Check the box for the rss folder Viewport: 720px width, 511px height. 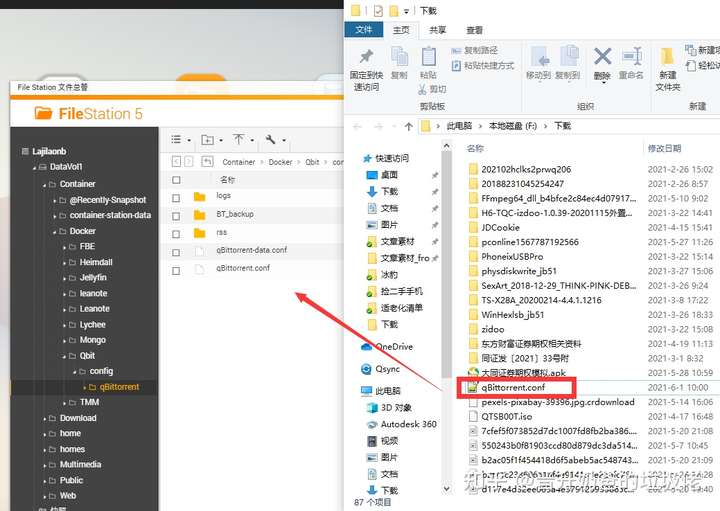176,234
